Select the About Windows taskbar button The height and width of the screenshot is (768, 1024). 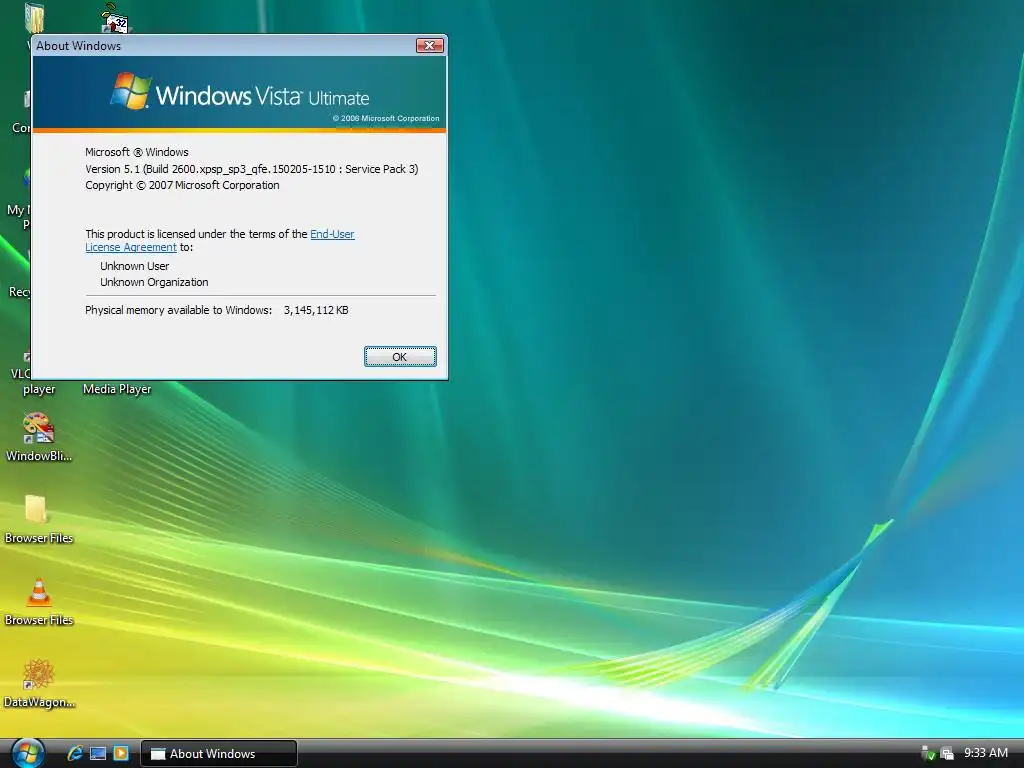coord(219,754)
